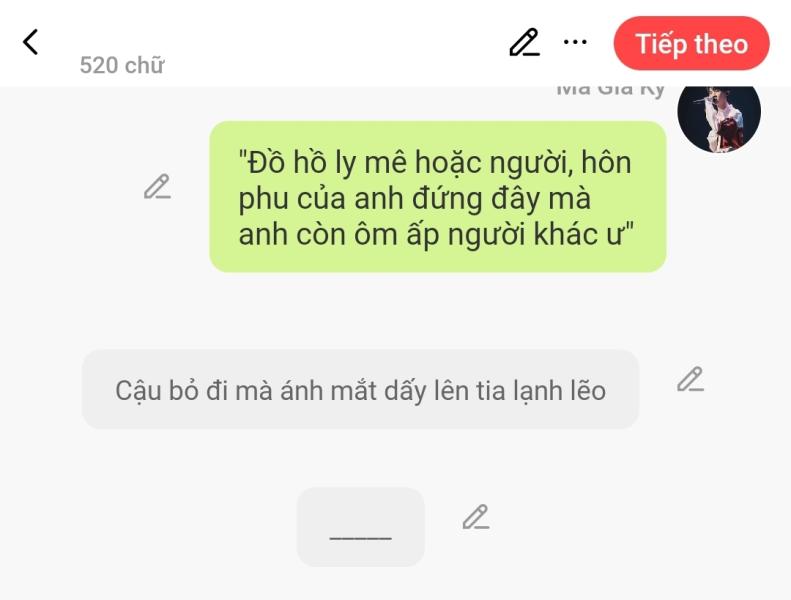The width and height of the screenshot is (791, 600).
Task: Edit the blank divider bubble via pencil
Action: (476, 517)
